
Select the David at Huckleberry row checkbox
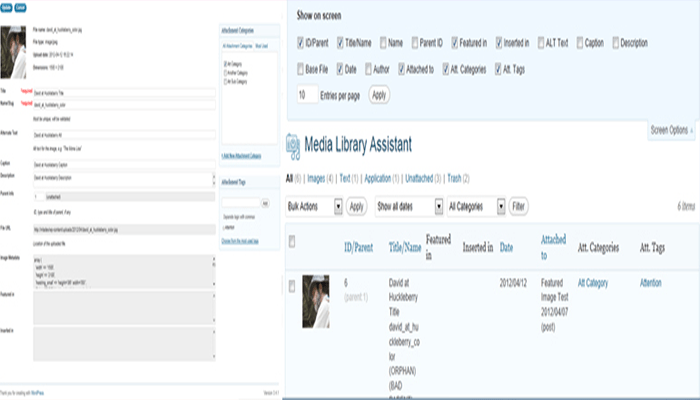(x=292, y=287)
